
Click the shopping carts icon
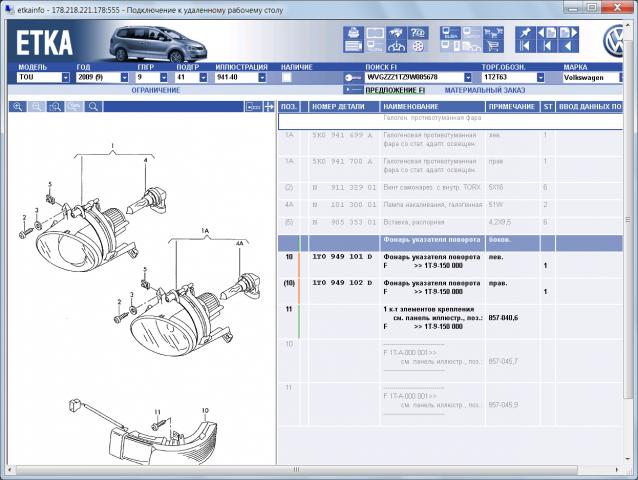[493, 33]
